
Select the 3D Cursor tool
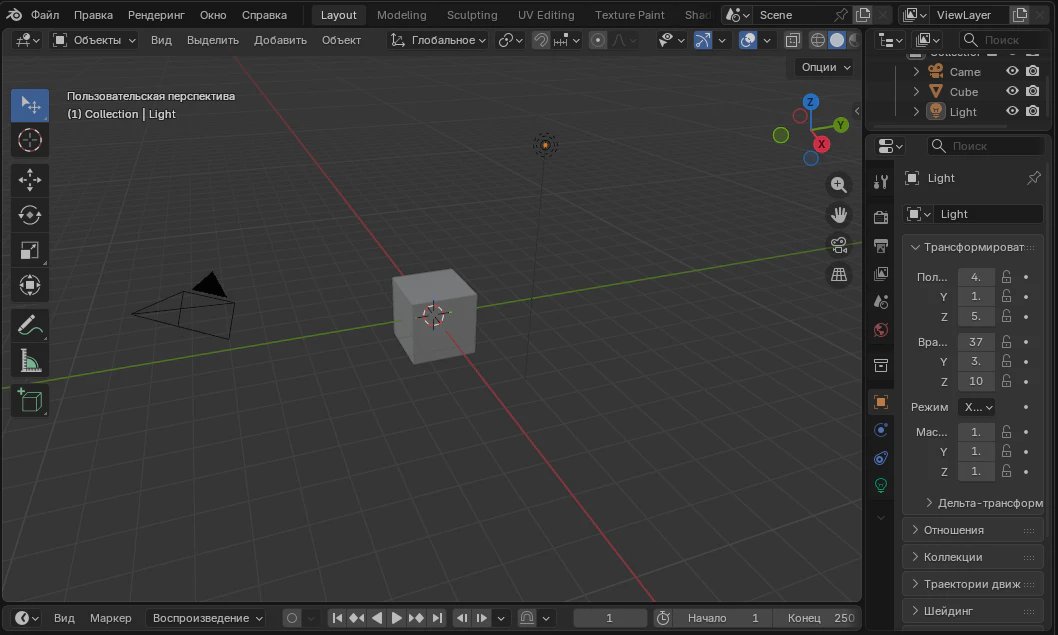[30, 140]
